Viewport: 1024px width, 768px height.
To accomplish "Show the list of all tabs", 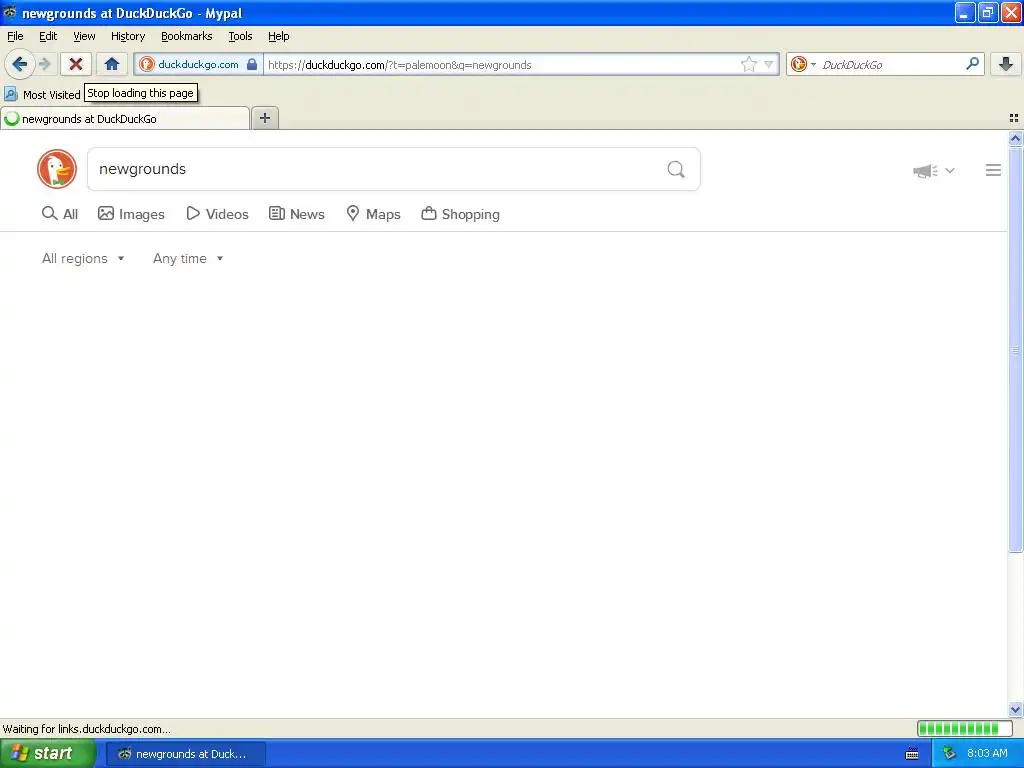I will (1014, 118).
